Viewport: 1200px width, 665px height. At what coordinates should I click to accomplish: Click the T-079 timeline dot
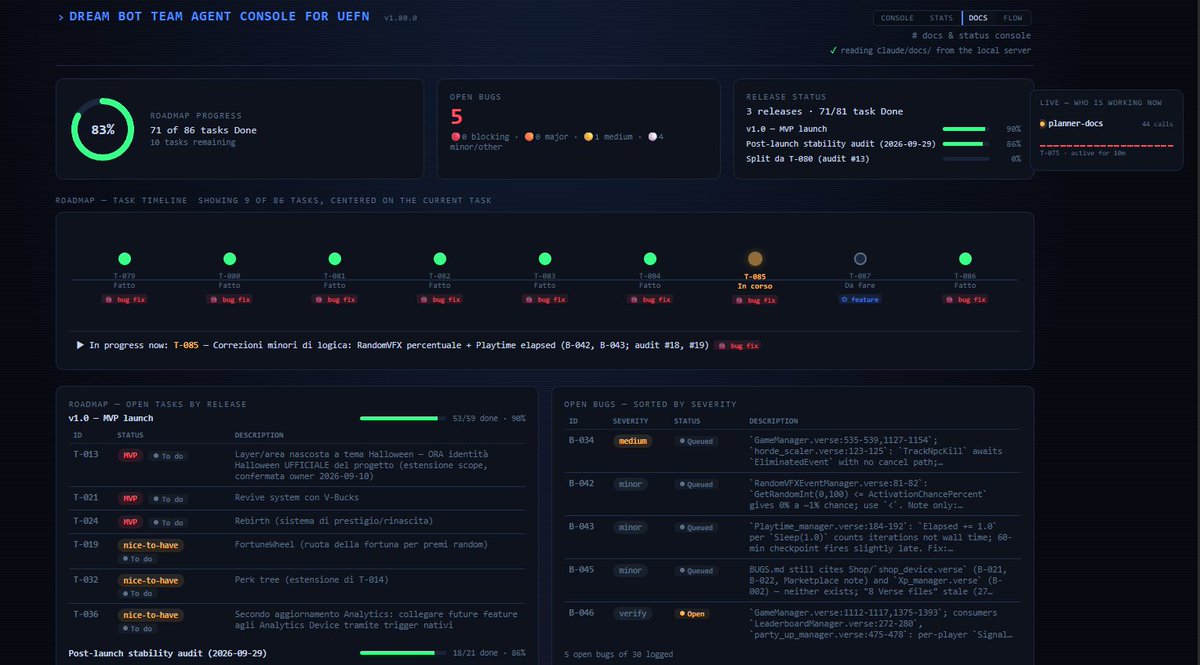pos(124,259)
